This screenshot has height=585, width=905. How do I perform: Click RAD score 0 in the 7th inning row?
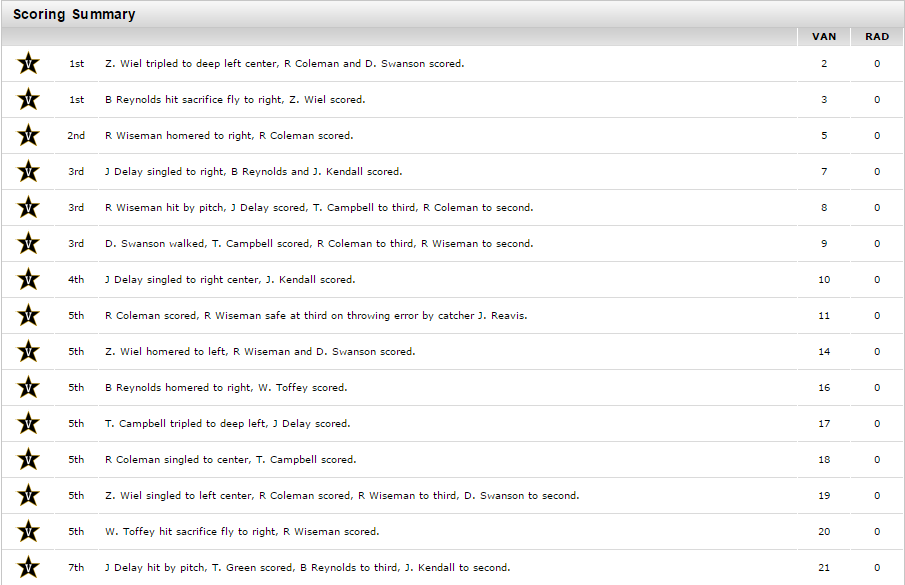point(877,567)
